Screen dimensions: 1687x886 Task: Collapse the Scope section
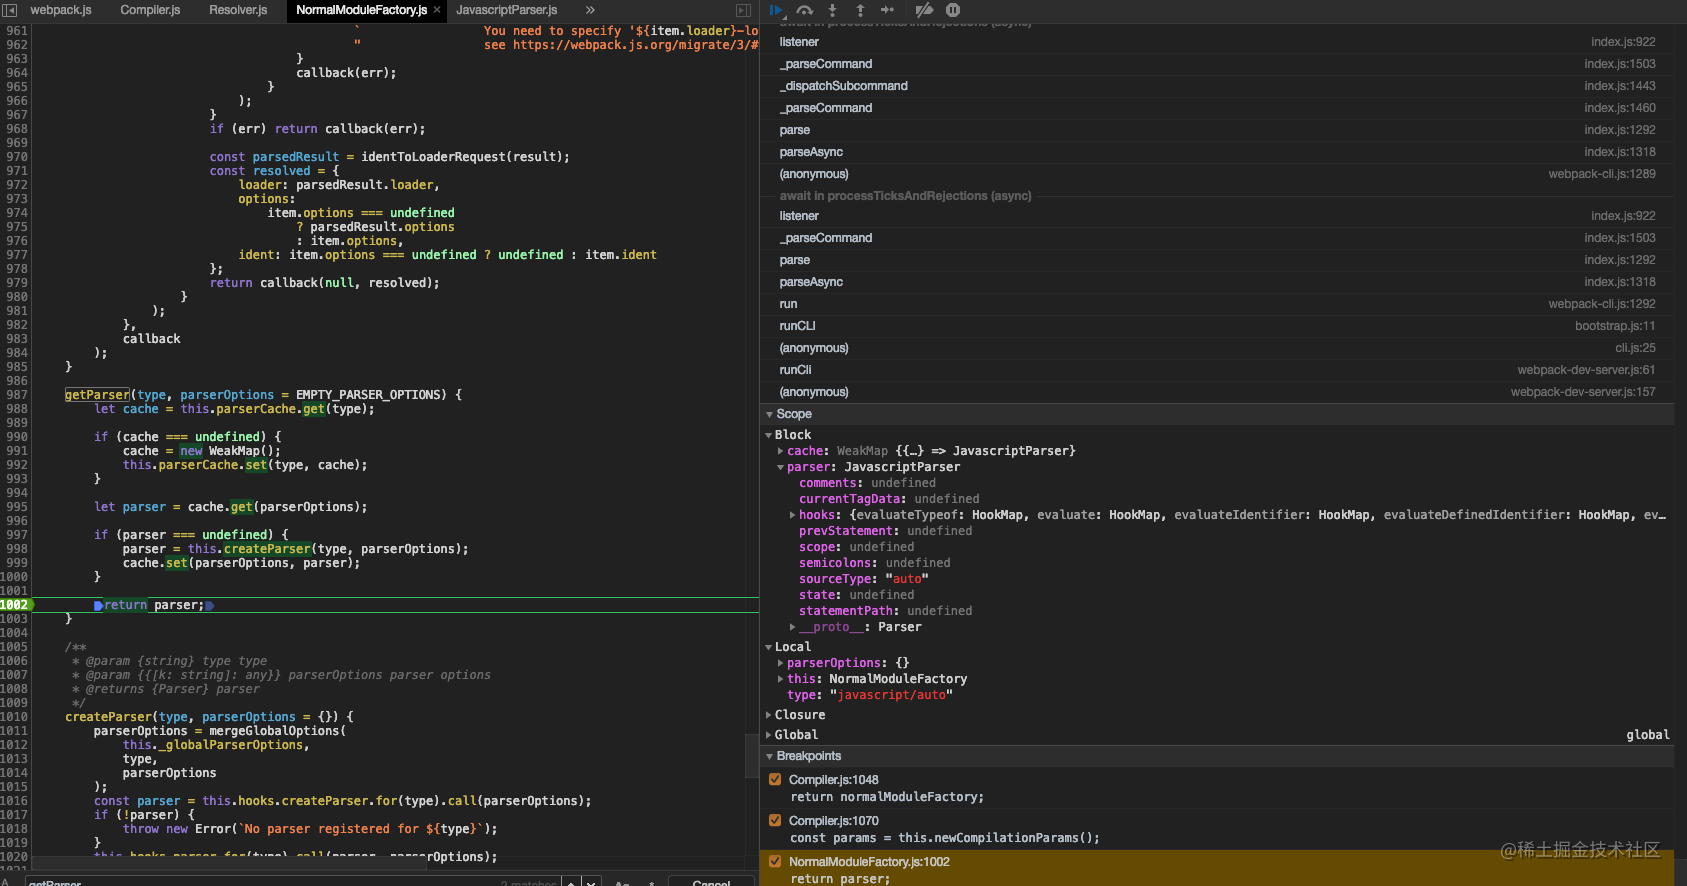pyautogui.click(x=769, y=414)
